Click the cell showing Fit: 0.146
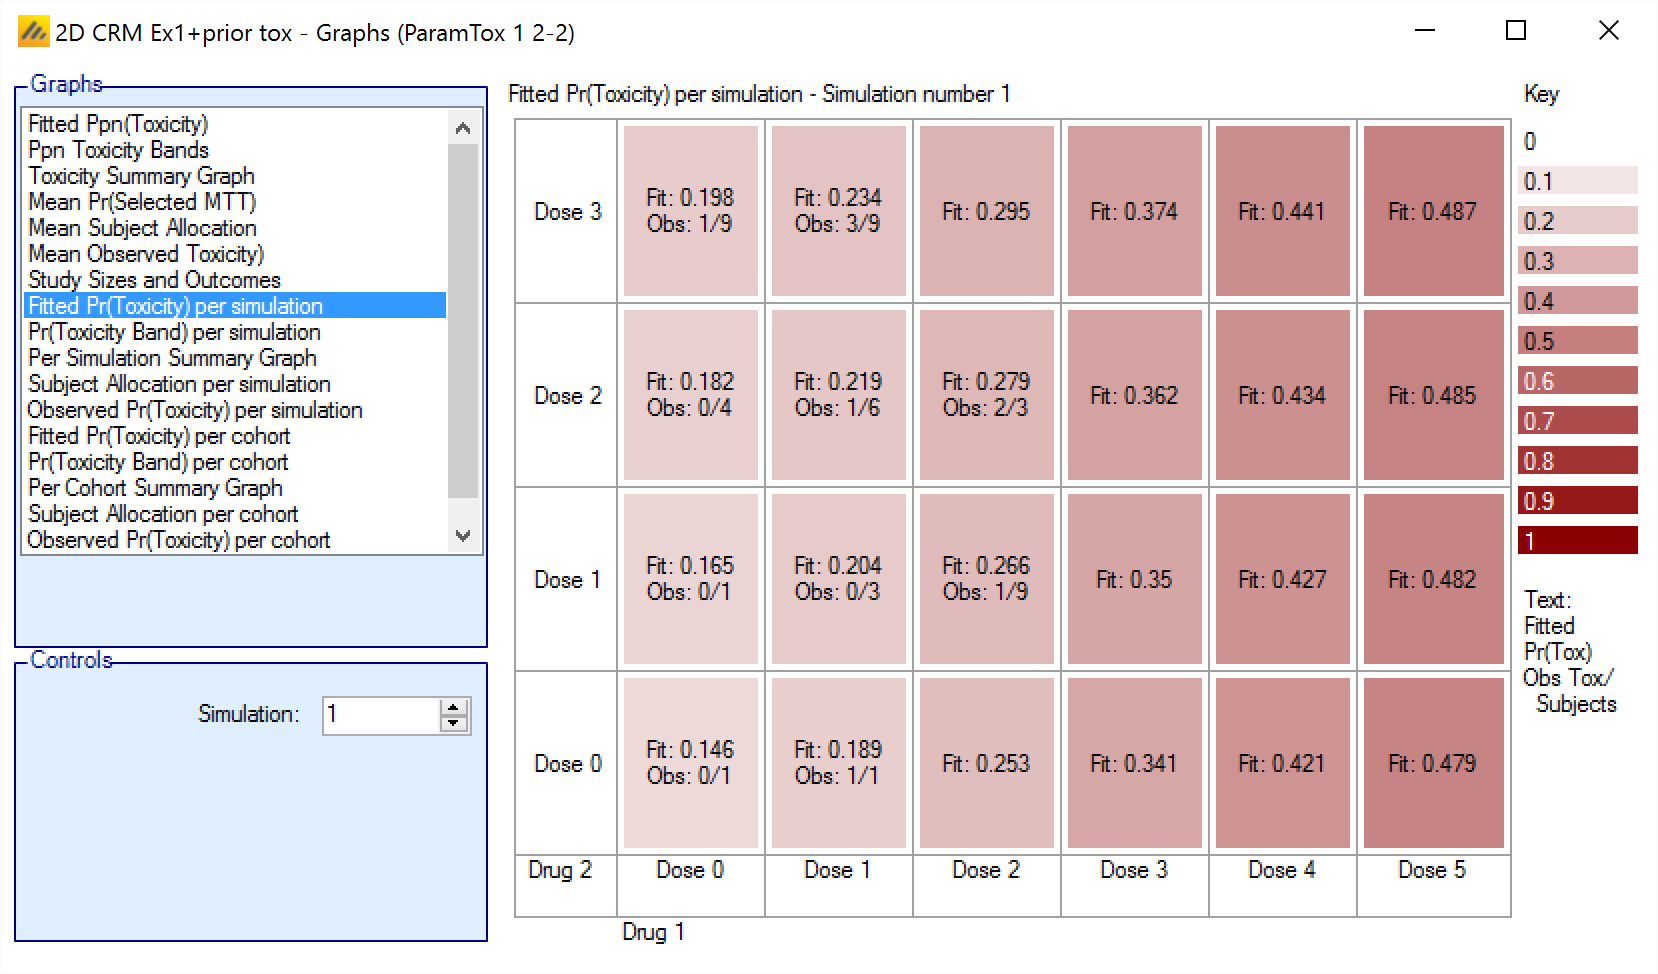The height and width of the screenshot is (974, 1658). click(690, 763)
